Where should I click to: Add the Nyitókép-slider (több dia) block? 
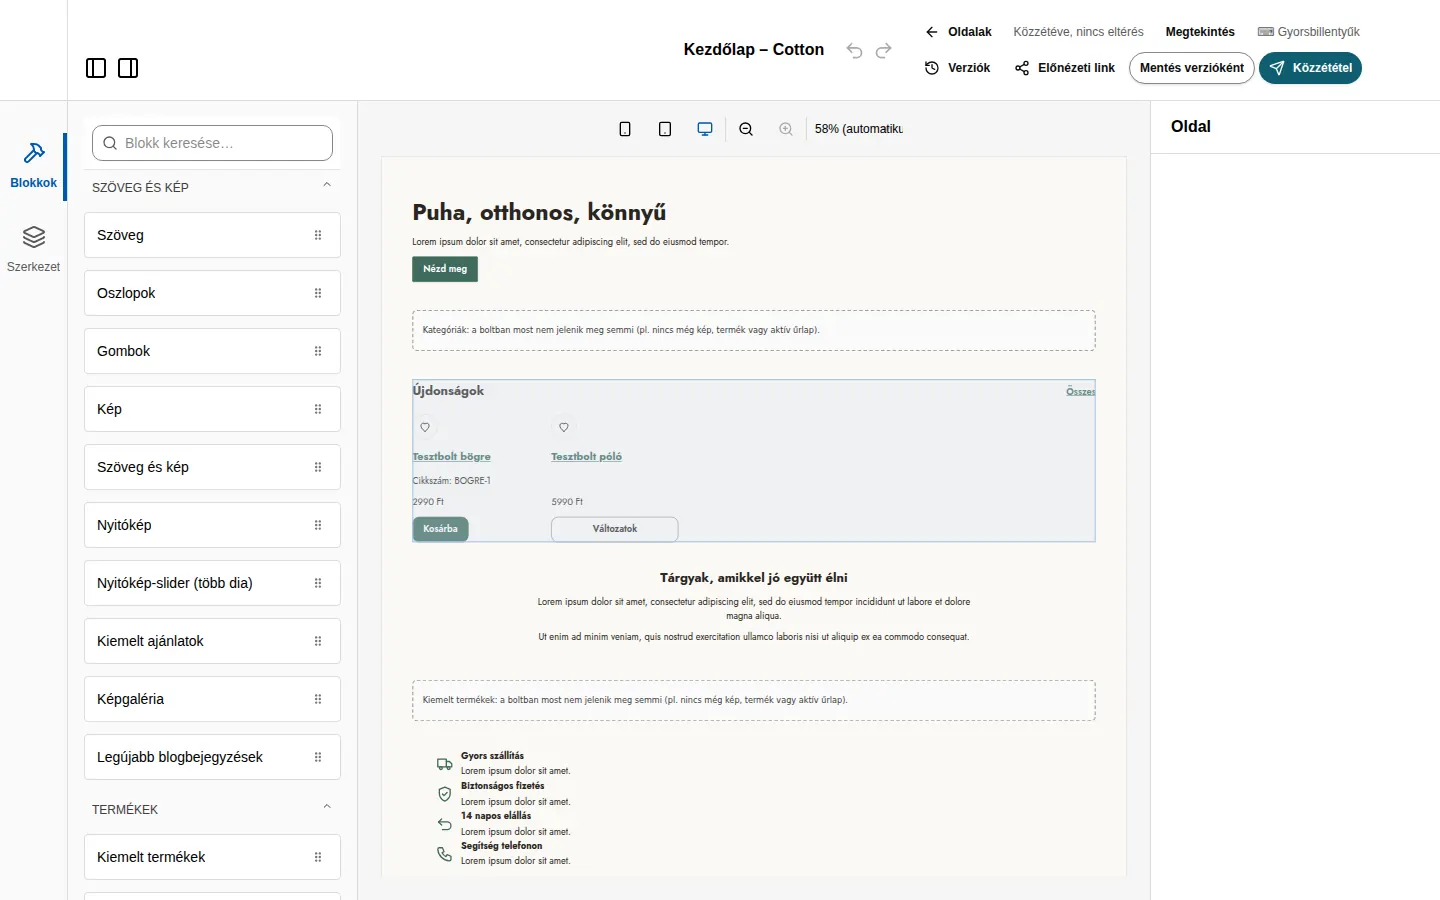212,583
